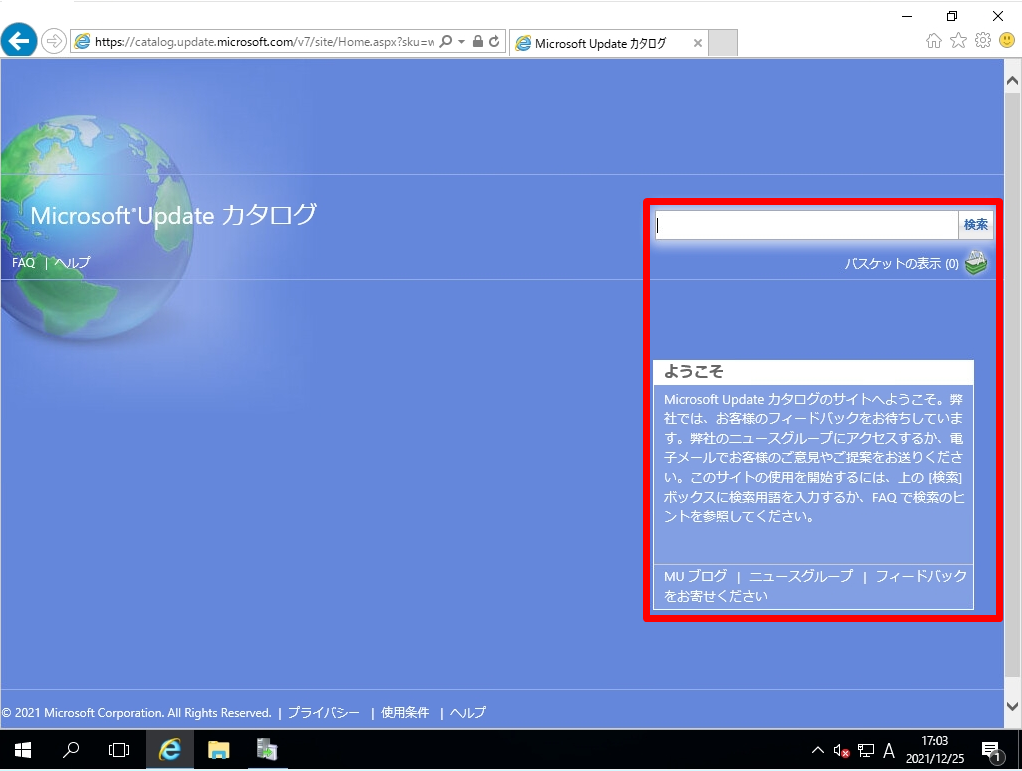
Task: Click the scrollbar up arrow
Action: click(1012, 81)
